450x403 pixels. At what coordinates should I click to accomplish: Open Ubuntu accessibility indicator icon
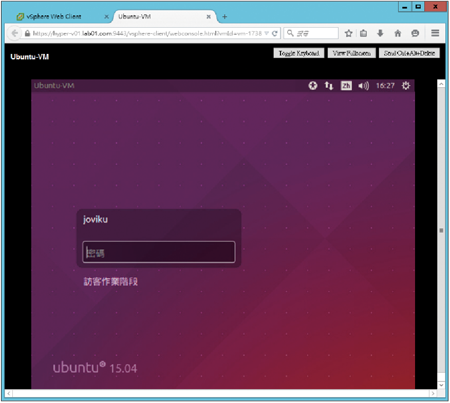[x=313, y=86]
